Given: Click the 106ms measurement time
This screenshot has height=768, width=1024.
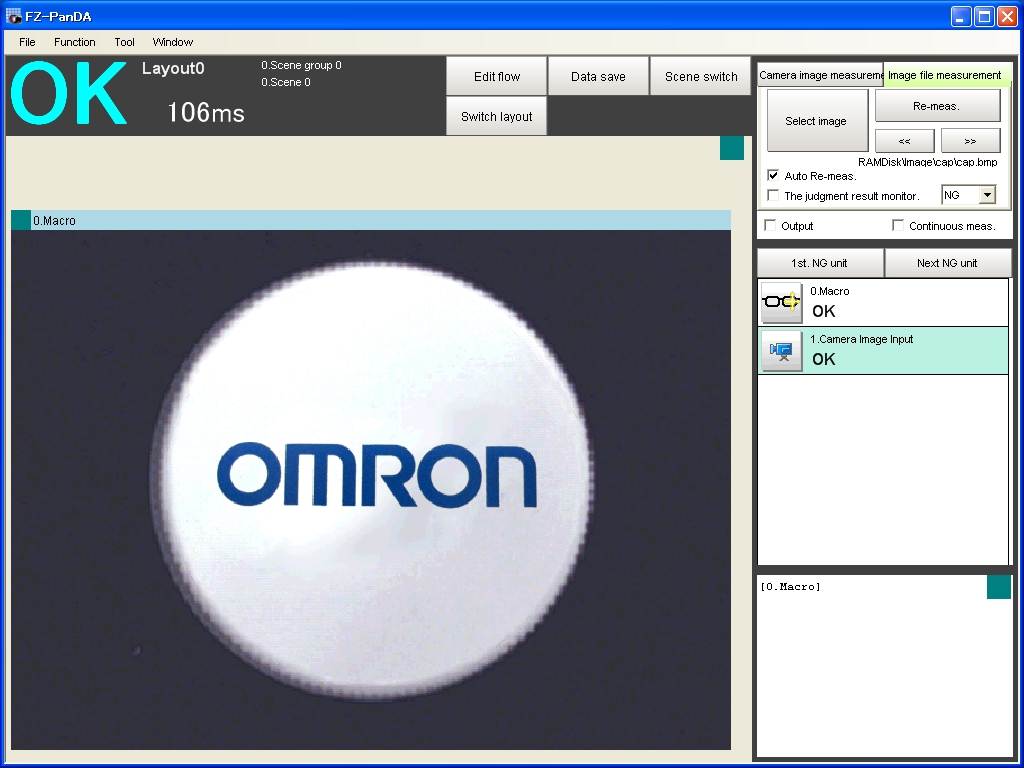Looking at the screenshot, I should click(206, 112).
